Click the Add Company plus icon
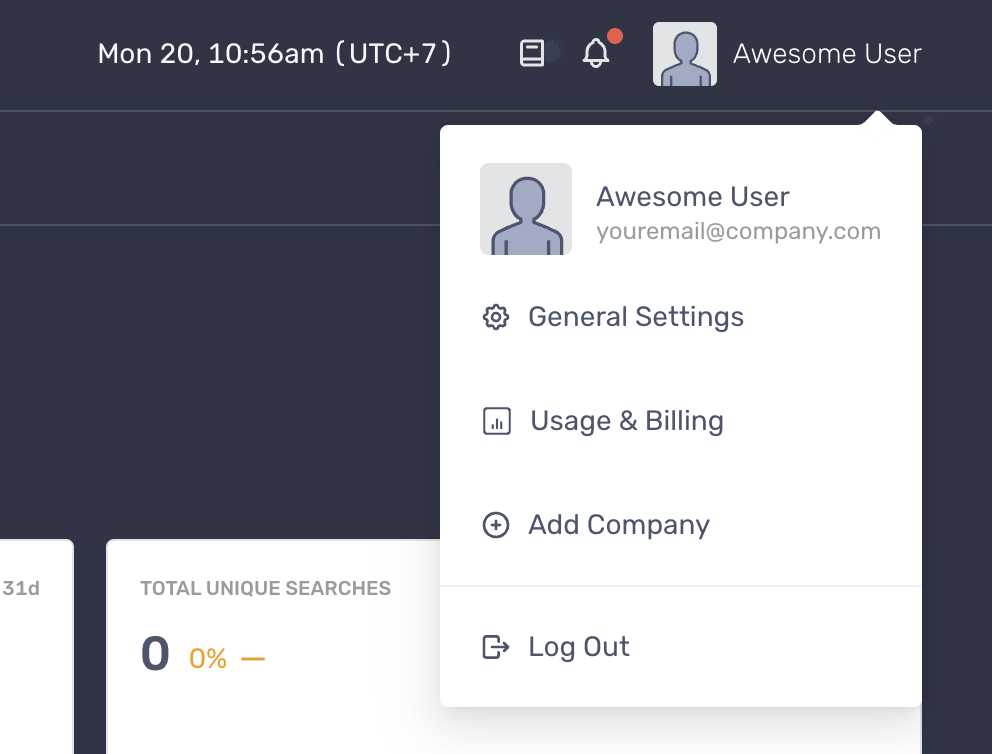Image resolution: width=992 pixels, height=754 pixels. (x=495, y=525)
